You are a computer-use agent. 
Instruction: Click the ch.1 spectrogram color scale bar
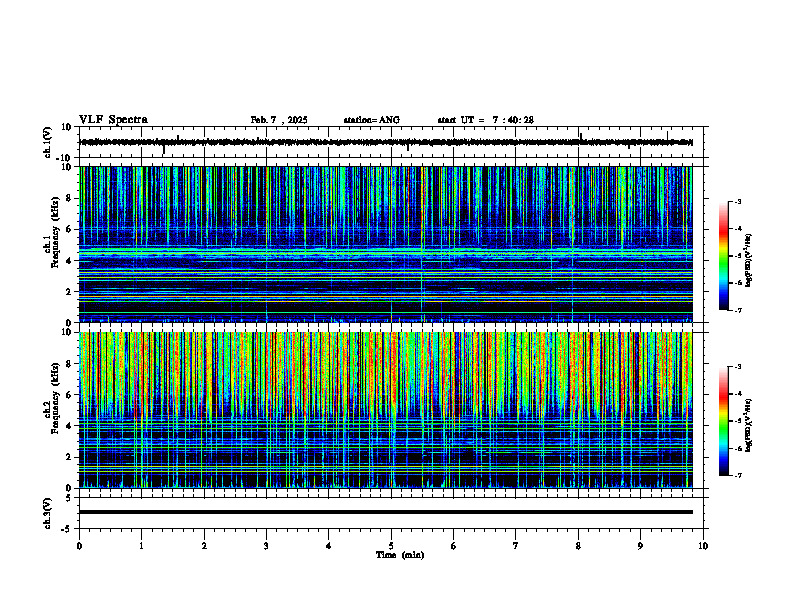(x=724, y=256)
